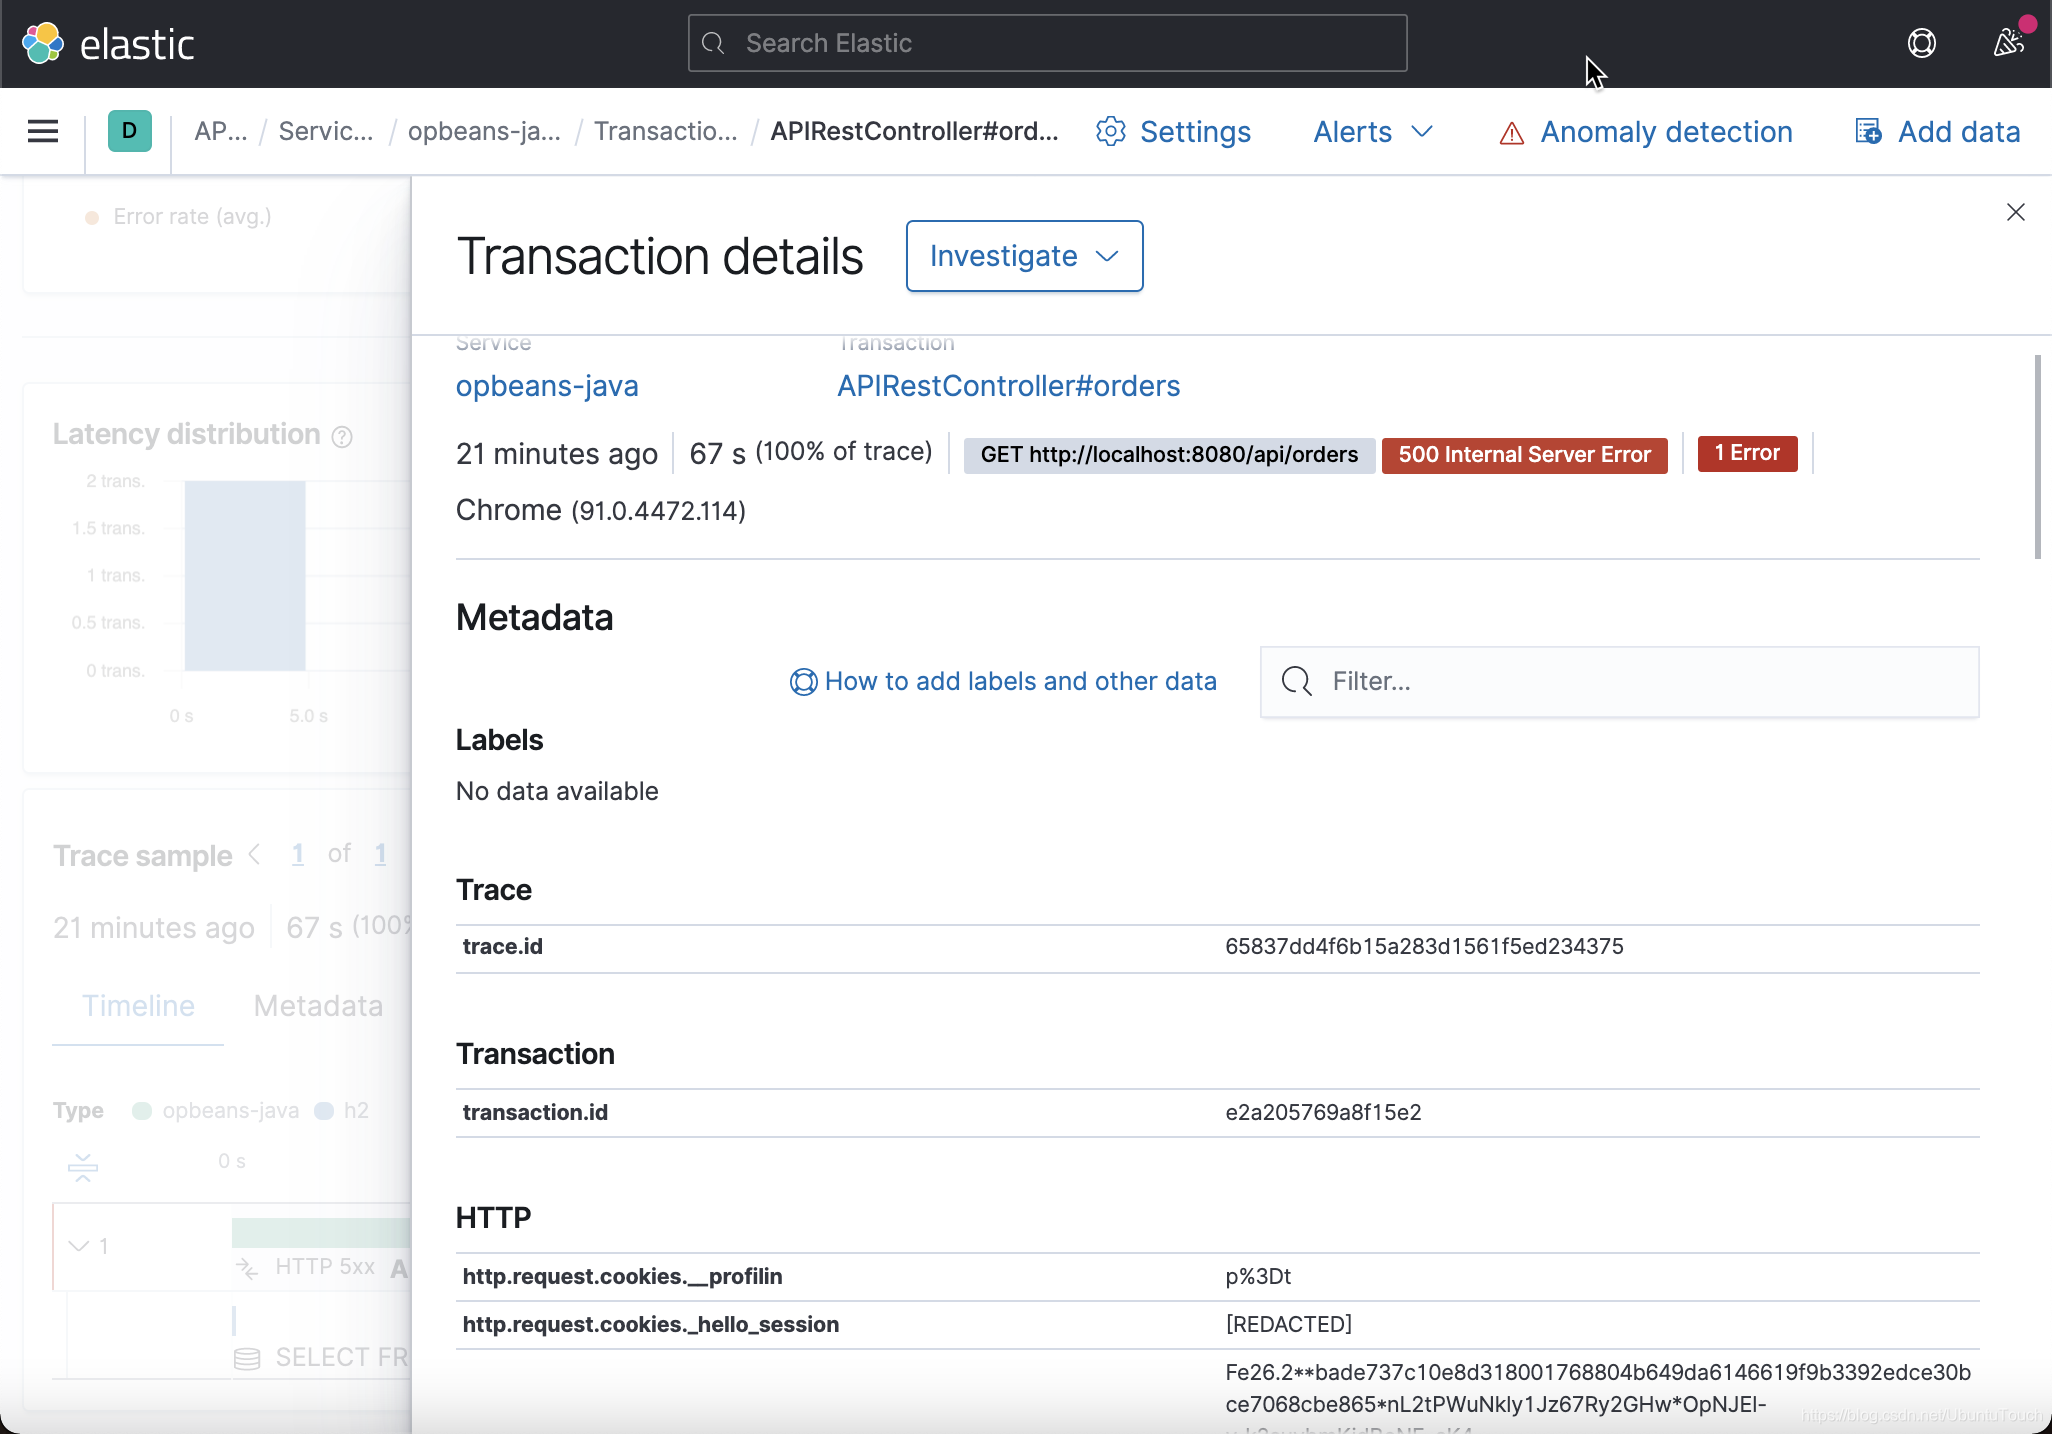The height and width of the screenshot is (1434, 2052).
Task: Click the Add data icon
Action: click(x=1867, y=131)
